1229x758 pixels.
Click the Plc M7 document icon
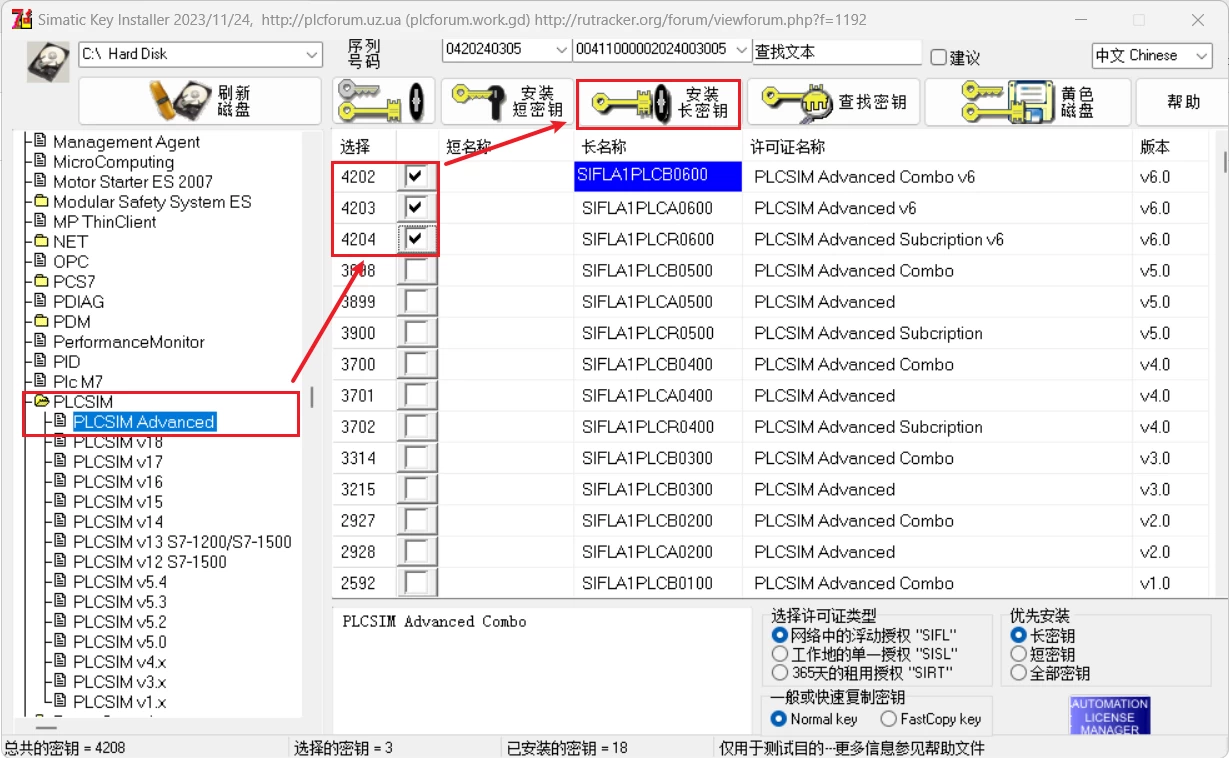pos(41,381)
